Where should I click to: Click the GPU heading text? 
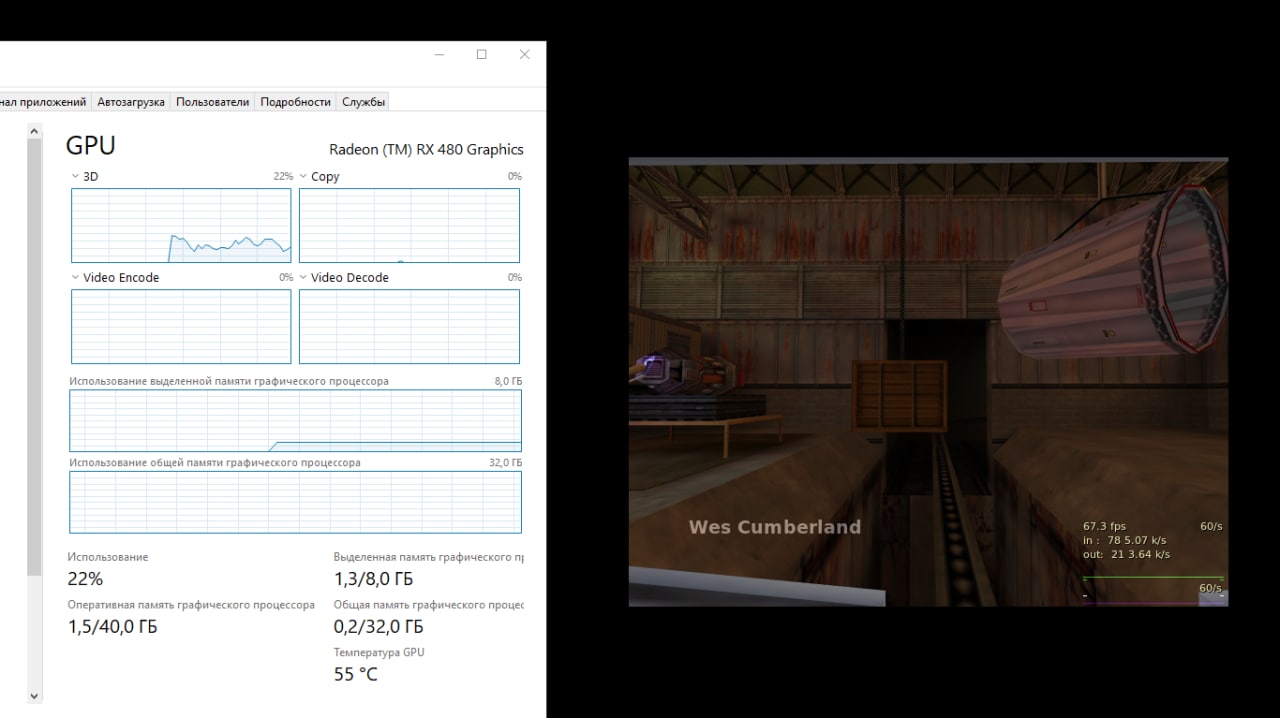click(x=91, y=146)
